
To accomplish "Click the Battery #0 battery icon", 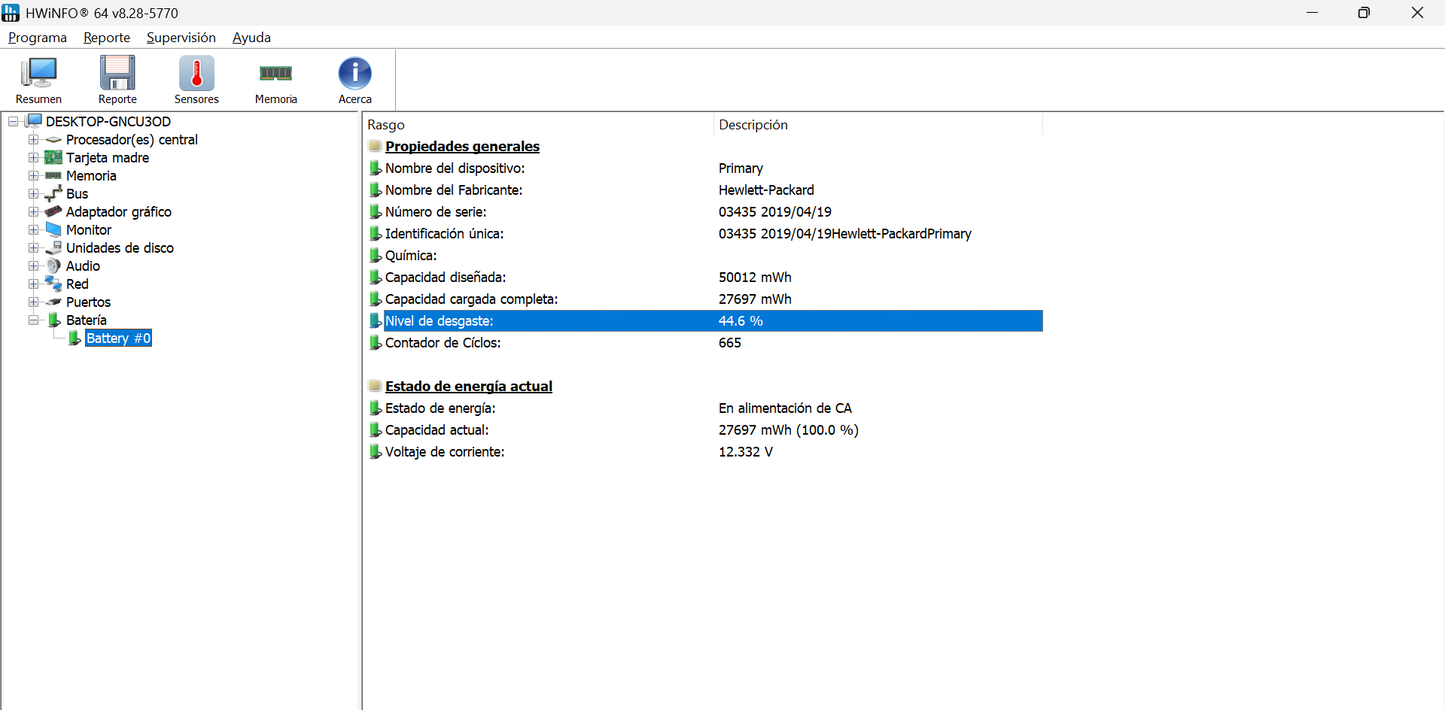I will (74, 338).
